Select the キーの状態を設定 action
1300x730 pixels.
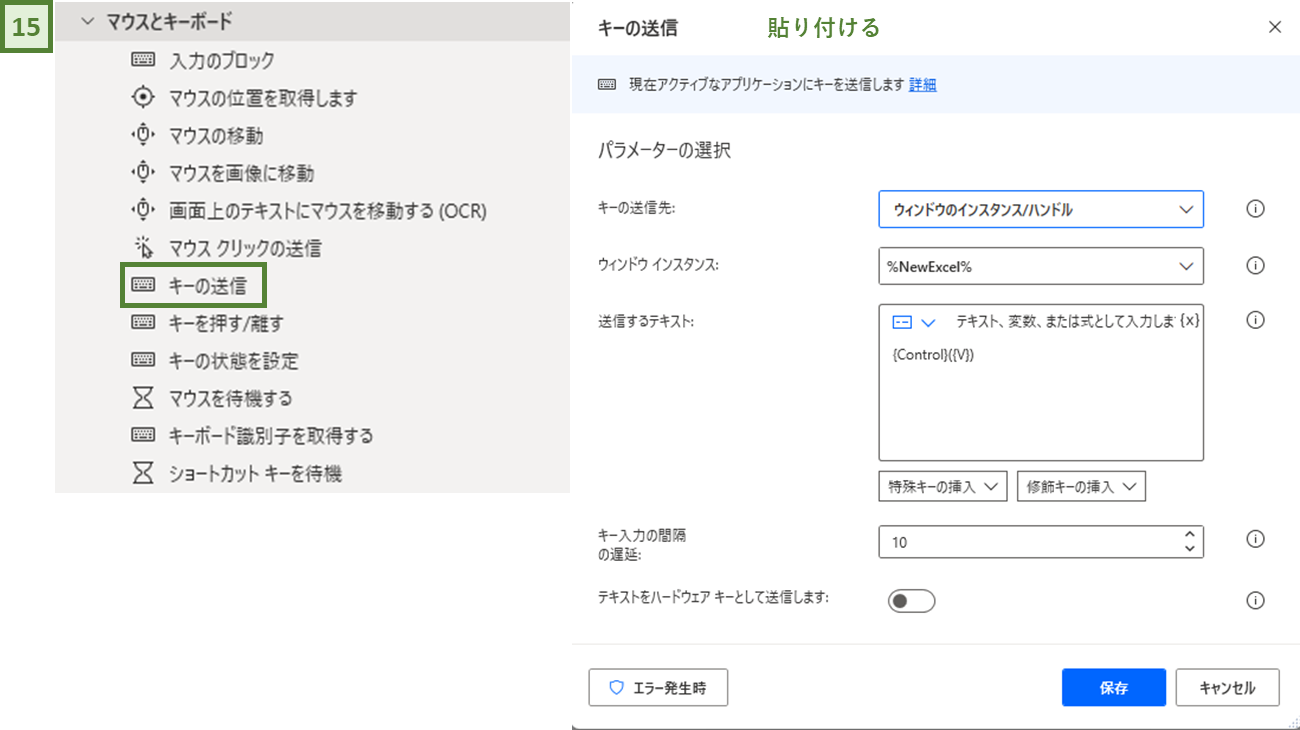(x=233, y=361)
